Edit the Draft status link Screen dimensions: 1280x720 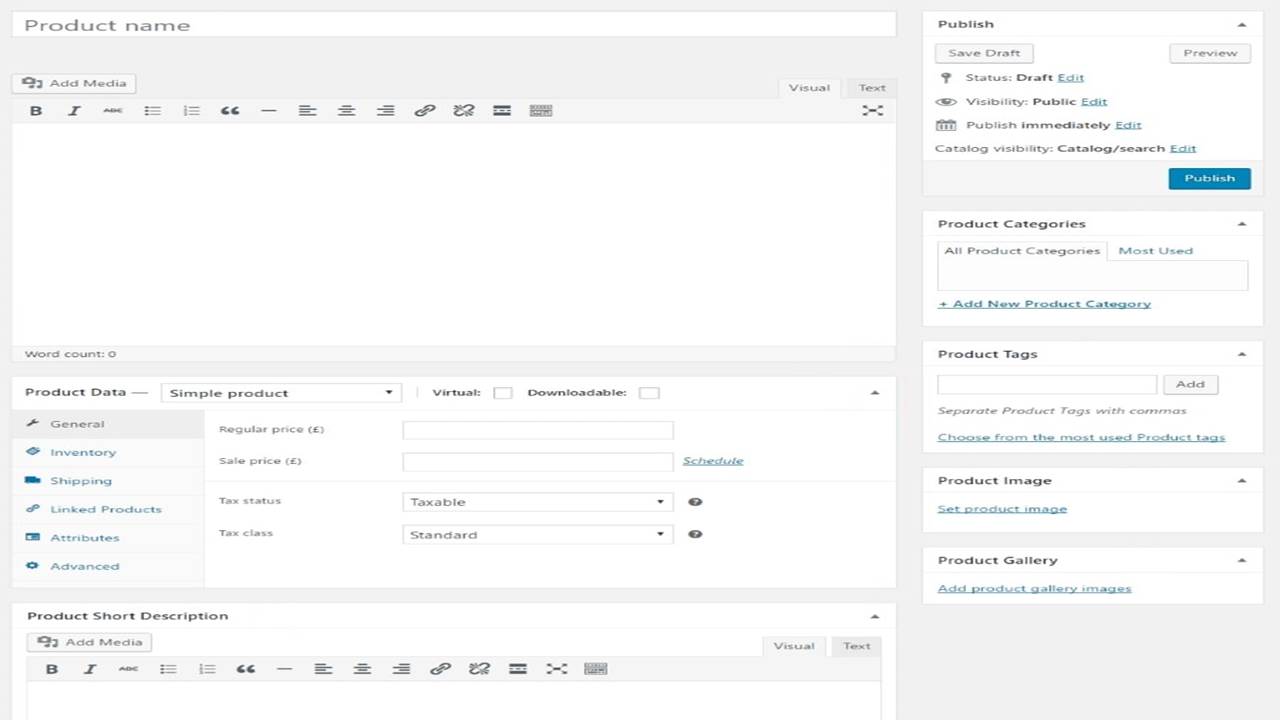[x=1070, y=77]
